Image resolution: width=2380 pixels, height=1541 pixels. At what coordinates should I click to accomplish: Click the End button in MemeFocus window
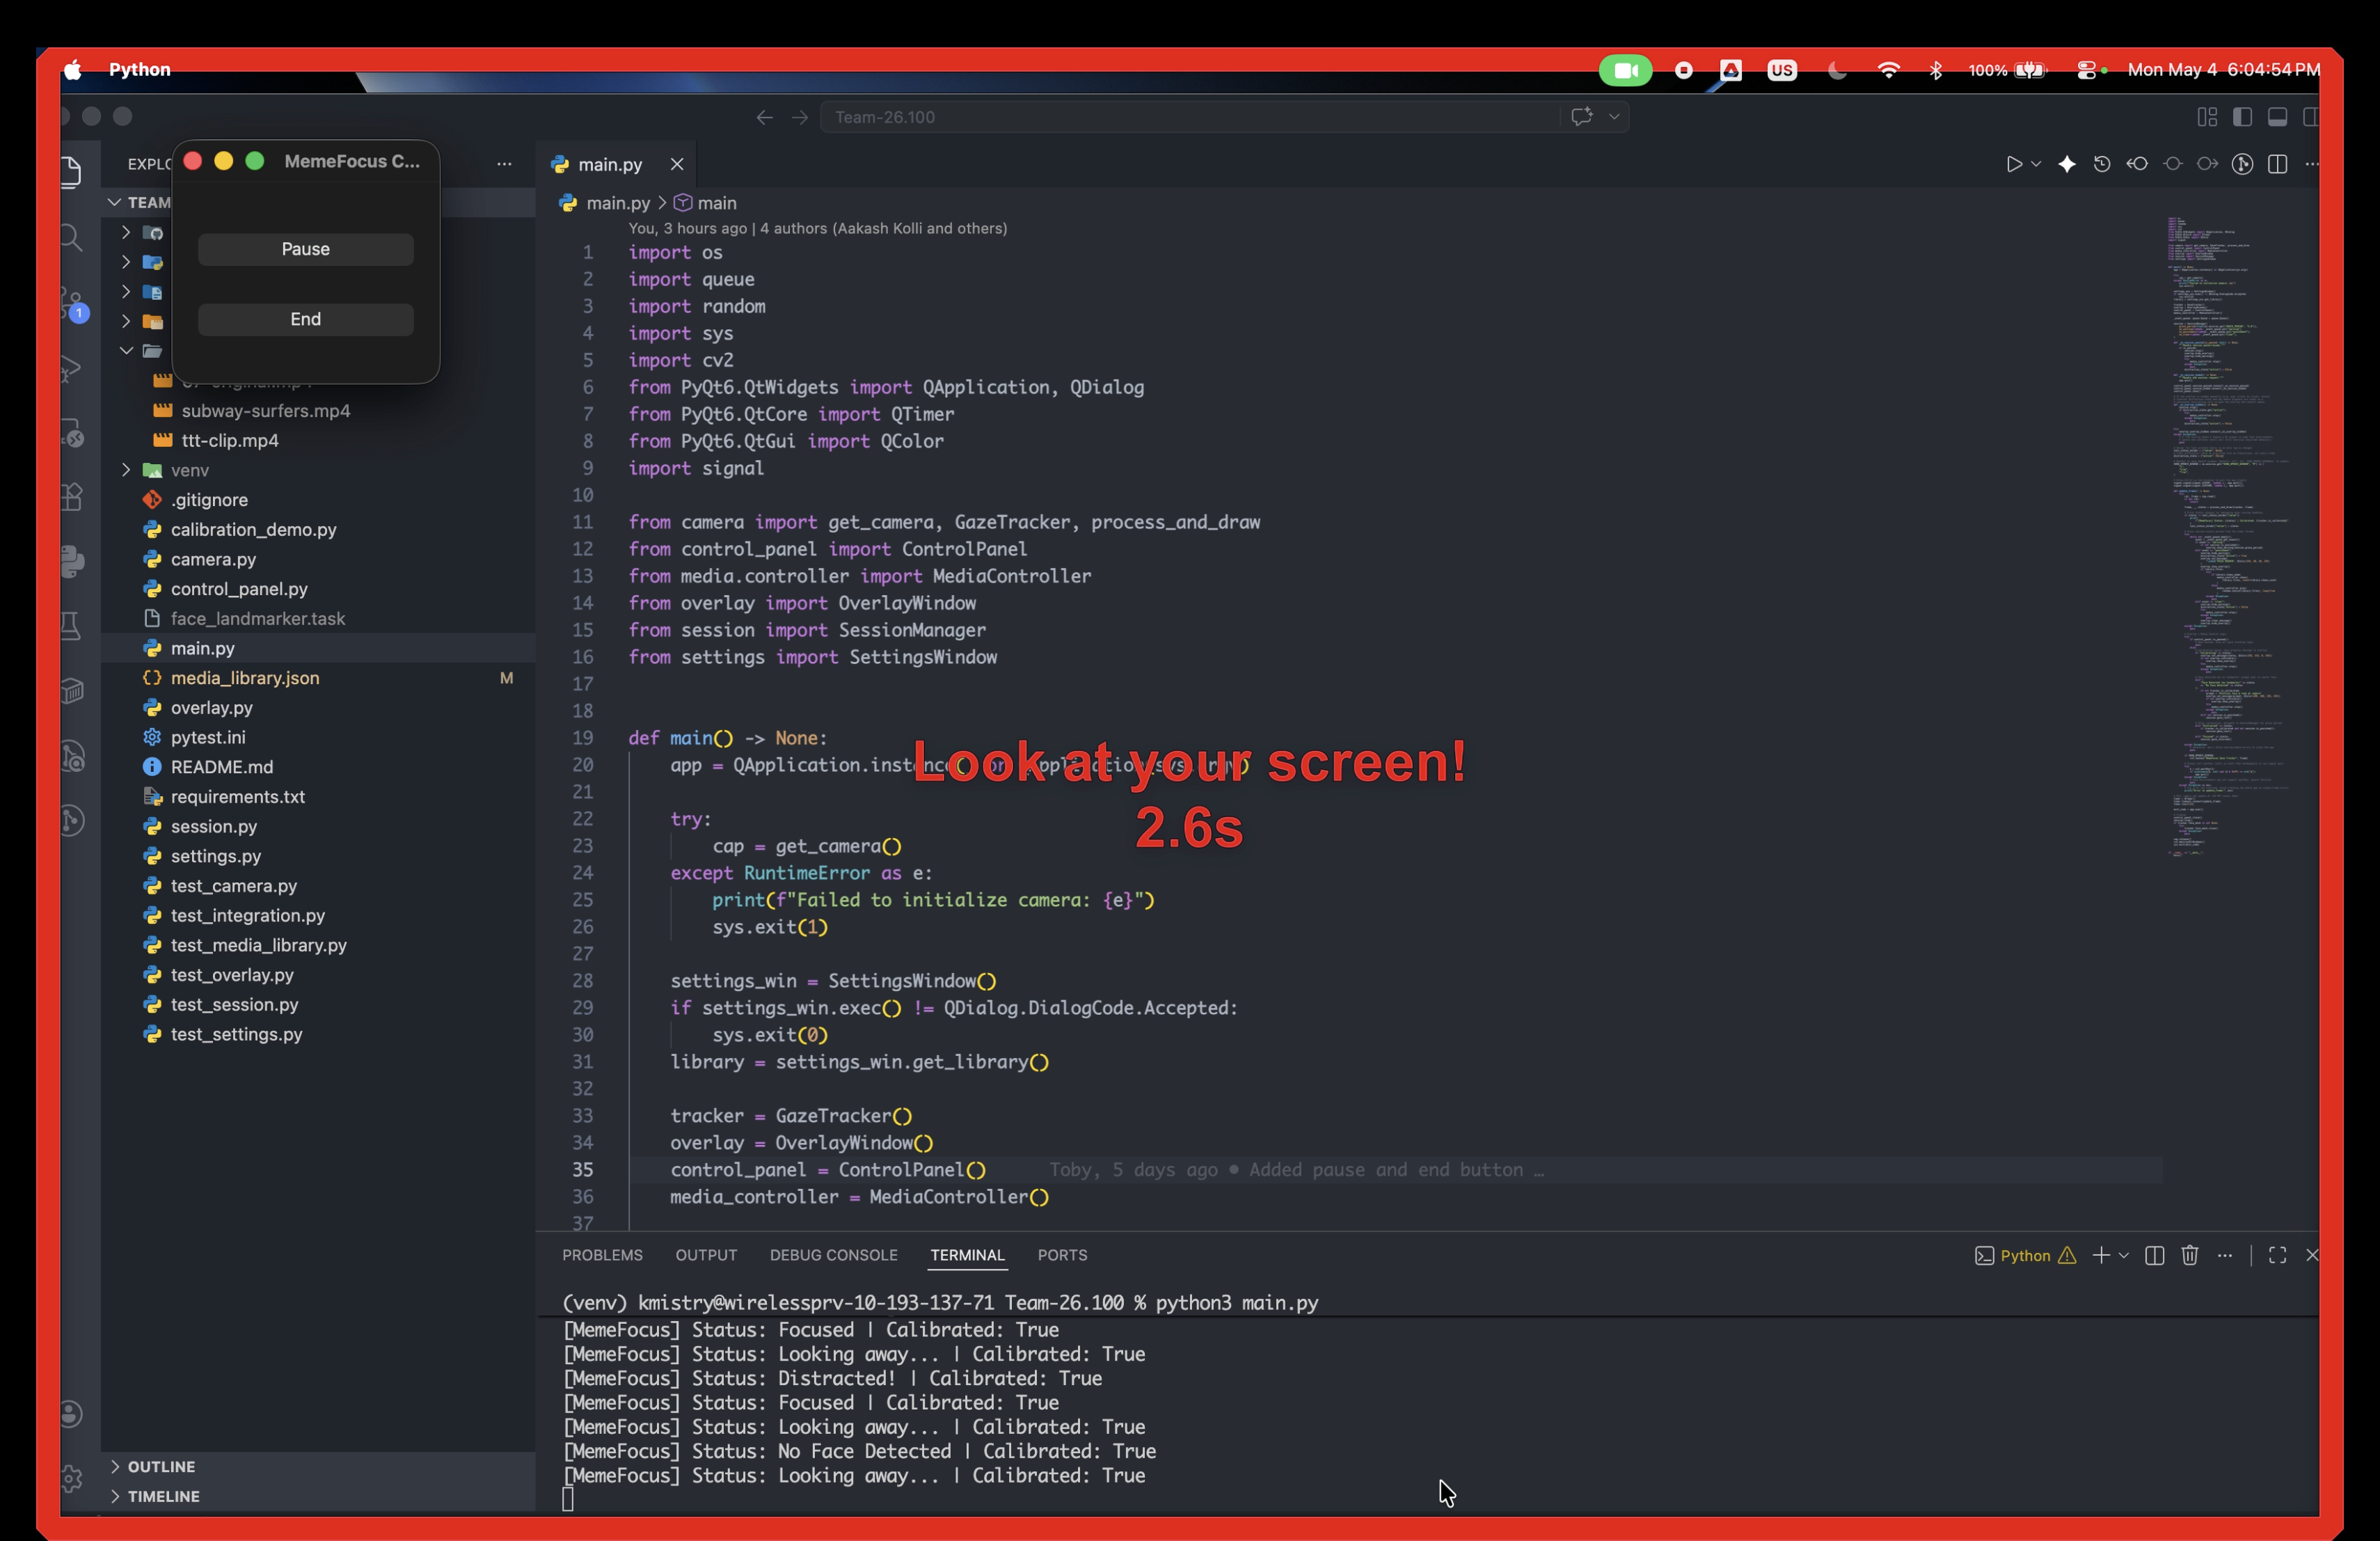(x=305, y=319)
